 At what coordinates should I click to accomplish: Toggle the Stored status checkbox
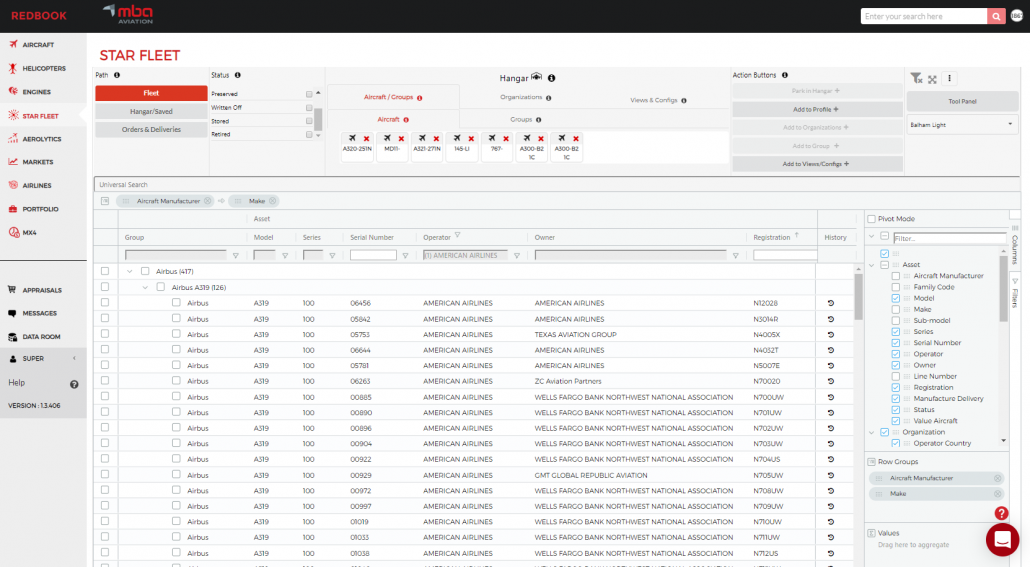(x=309, y=121)
